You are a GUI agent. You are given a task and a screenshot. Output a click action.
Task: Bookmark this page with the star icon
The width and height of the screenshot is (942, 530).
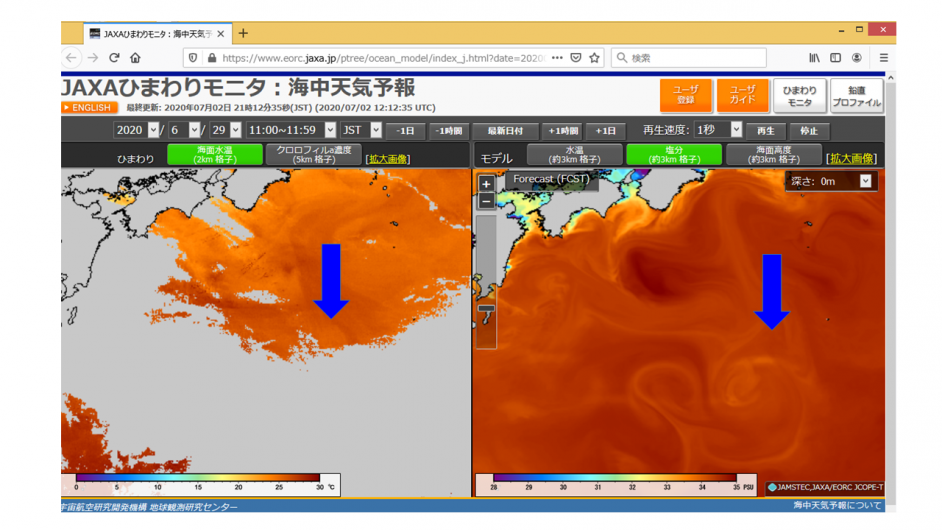[x=594, y=58]
